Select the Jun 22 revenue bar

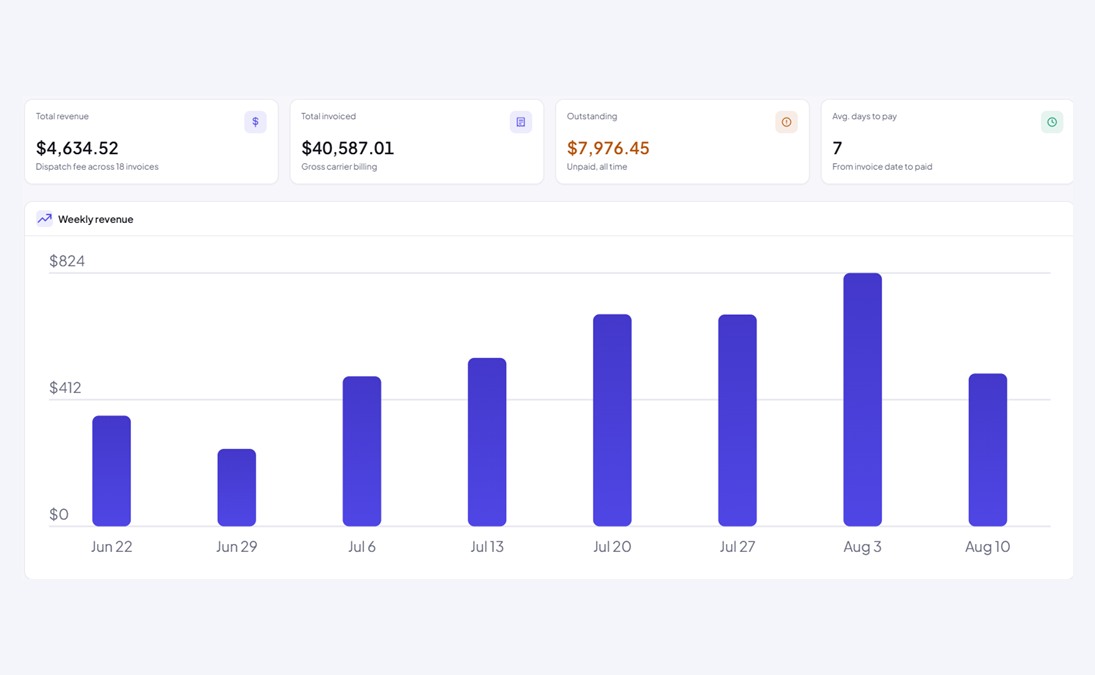[x=112, y=471]
